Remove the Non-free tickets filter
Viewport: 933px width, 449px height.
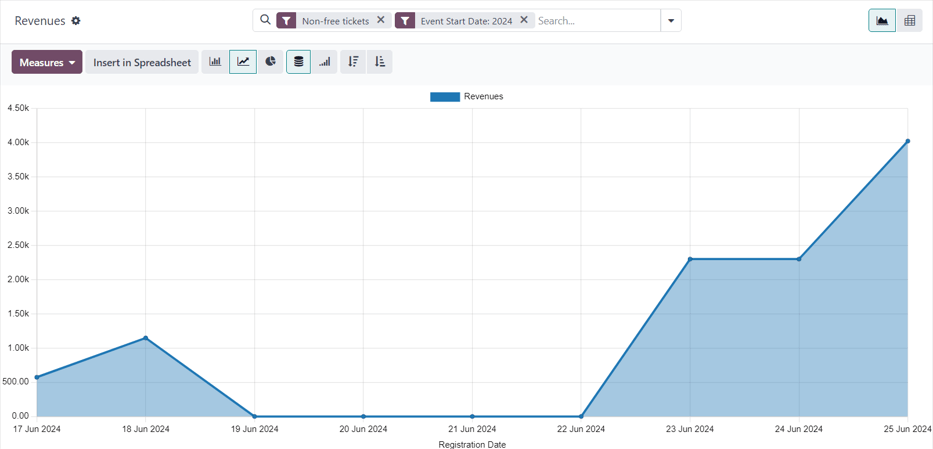(x=381, y=20)
